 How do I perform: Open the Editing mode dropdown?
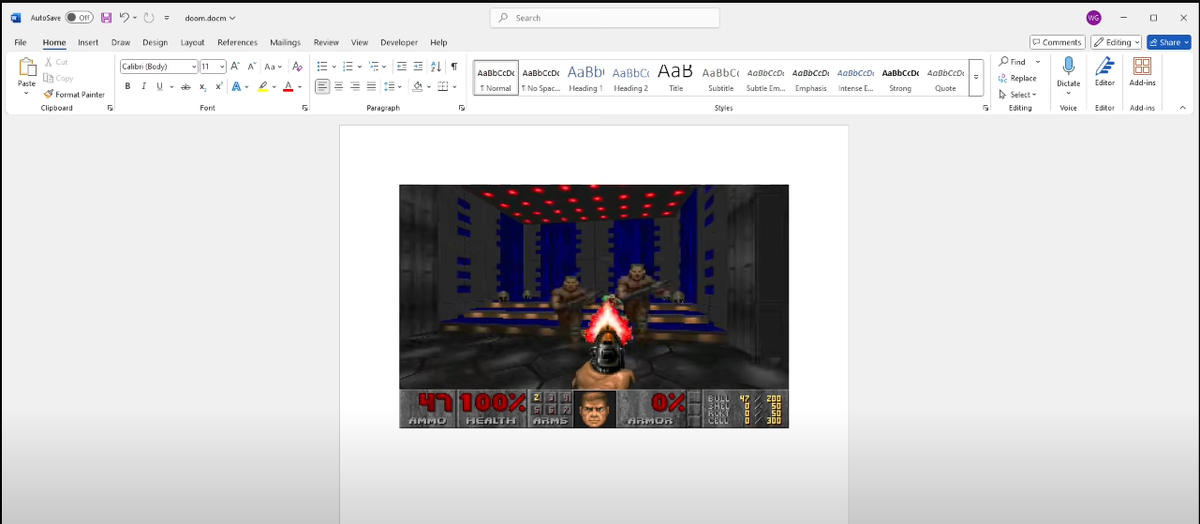tap(1115, 42)
